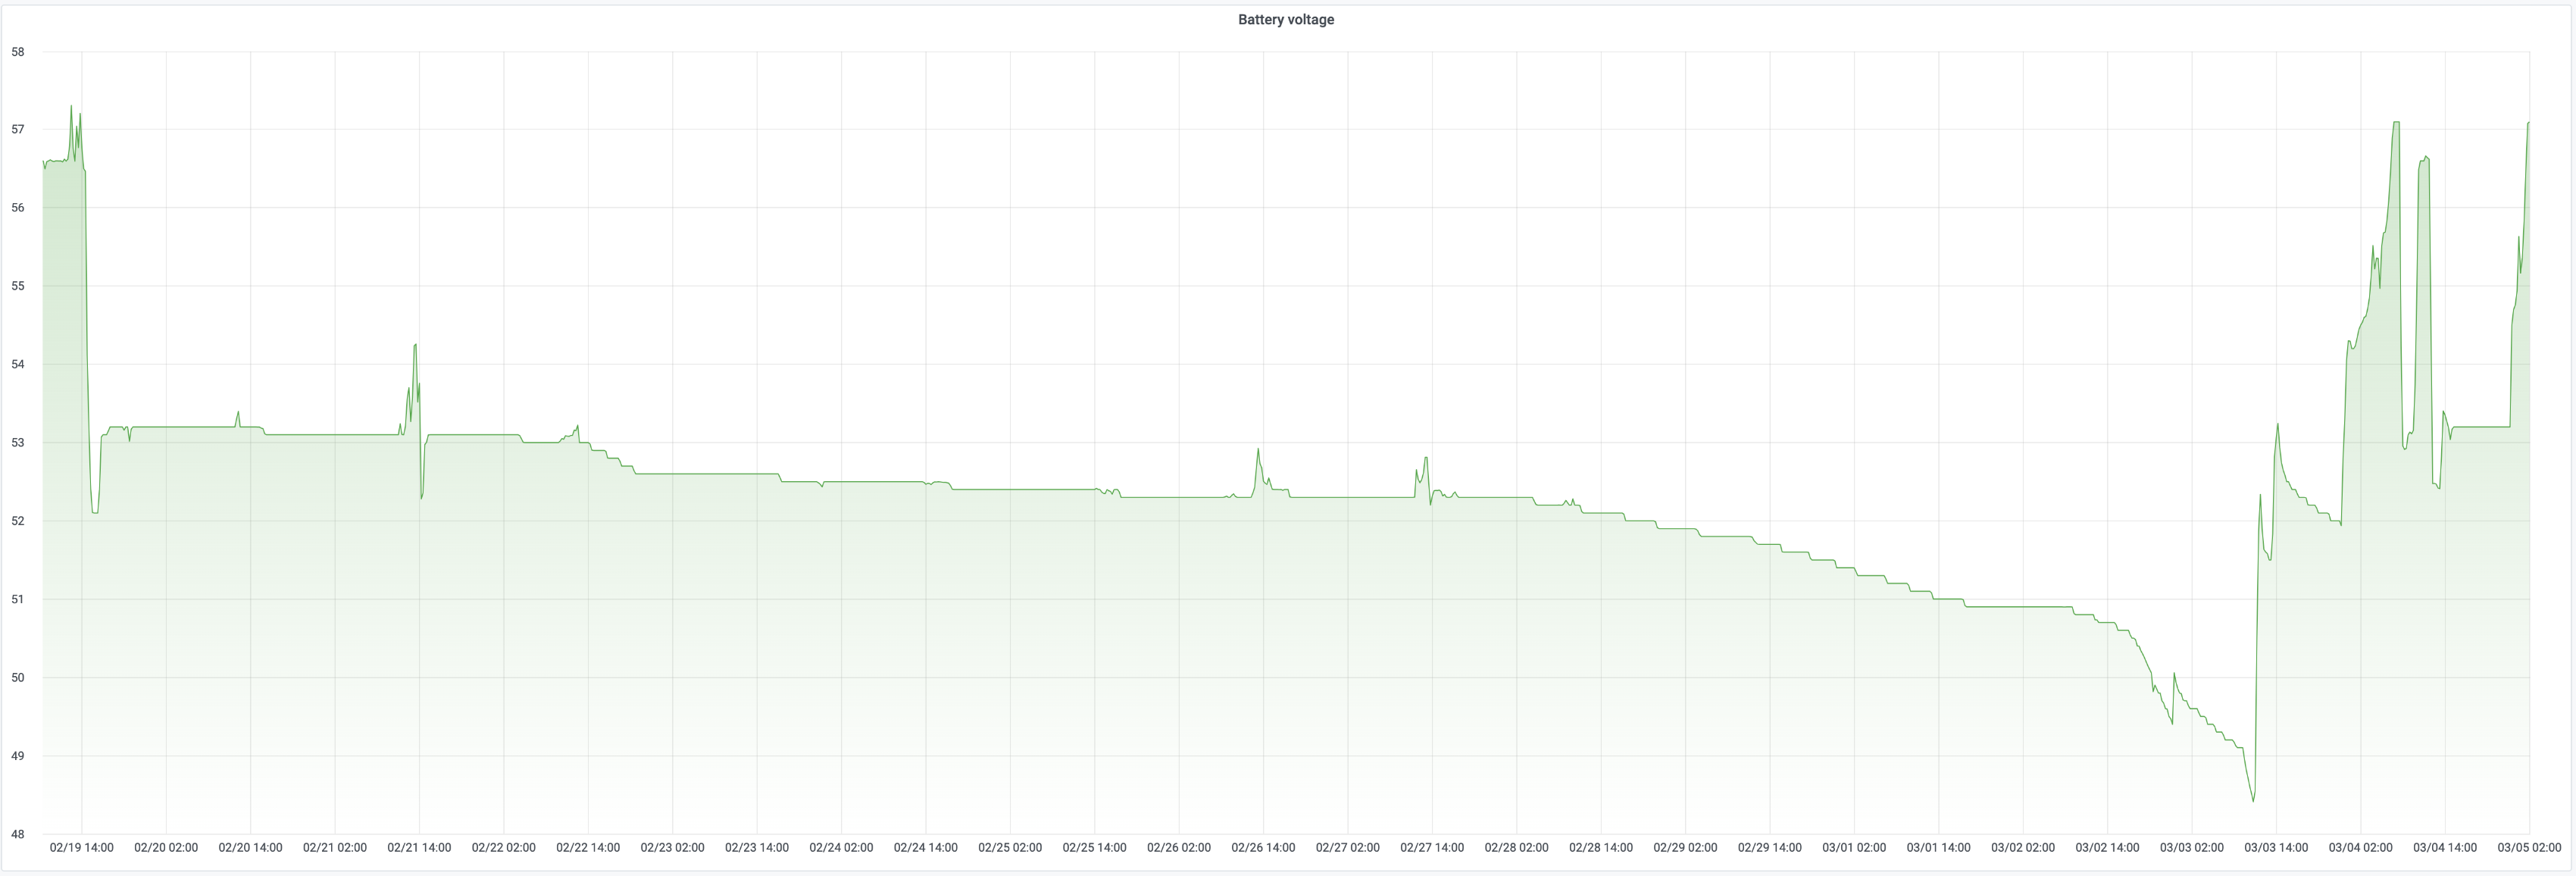The width and height of the screenshot is (2576, 876).
Task: Select the 55 value on the voltage axis
Action: (x=18, y=286)
